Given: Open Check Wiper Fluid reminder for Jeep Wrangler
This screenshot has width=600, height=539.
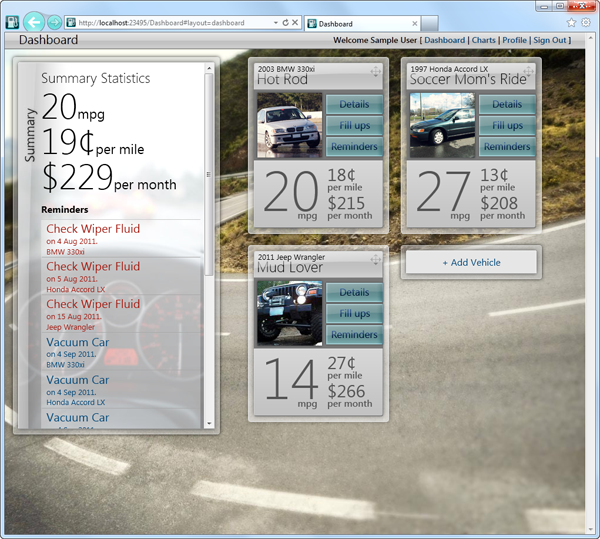Looking at the screenshot, I should (121, 314).
